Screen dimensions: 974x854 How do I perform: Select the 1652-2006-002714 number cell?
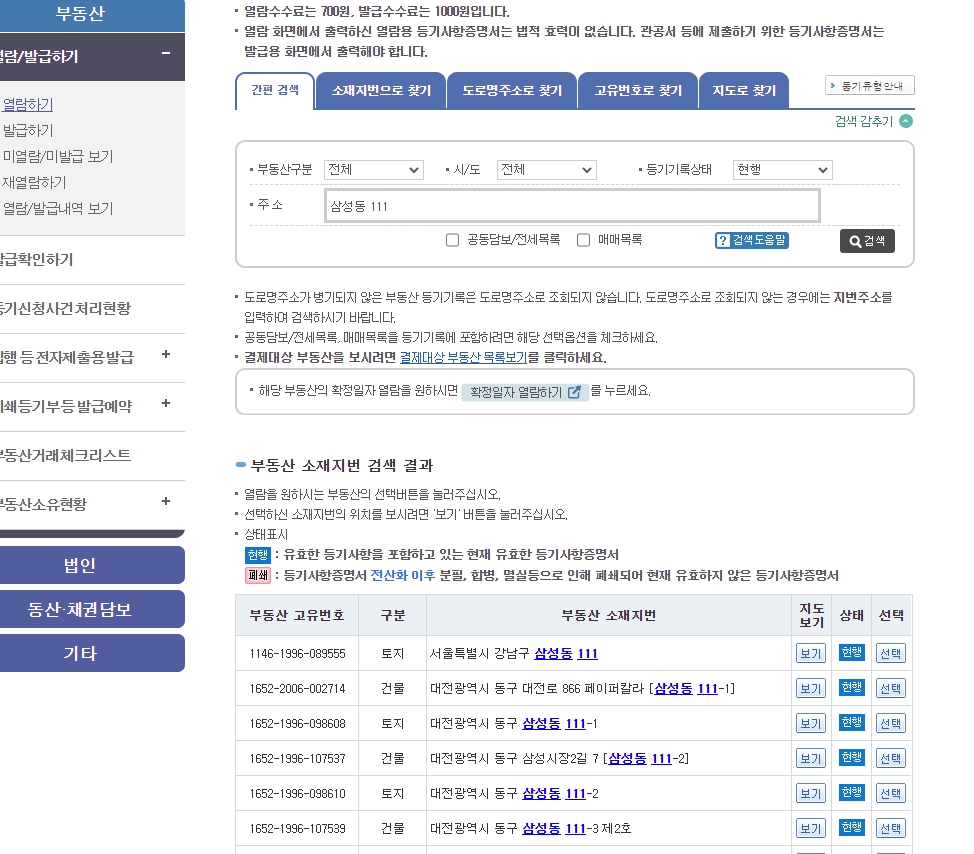pyautogui.click(x=297, y=689)
